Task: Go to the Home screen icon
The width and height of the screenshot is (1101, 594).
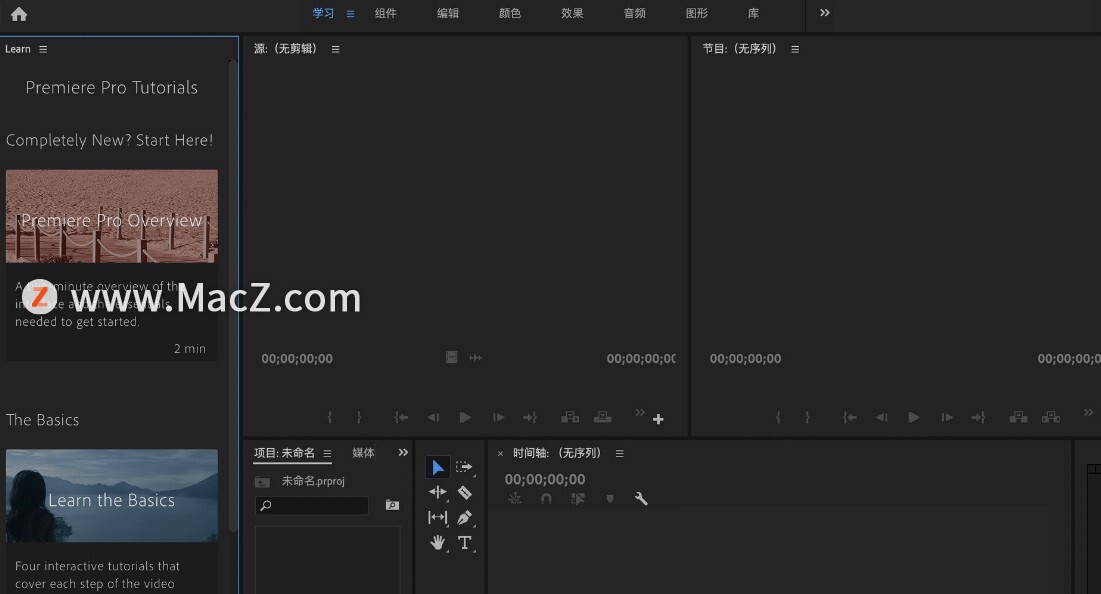Action: (x=19, y=14)
